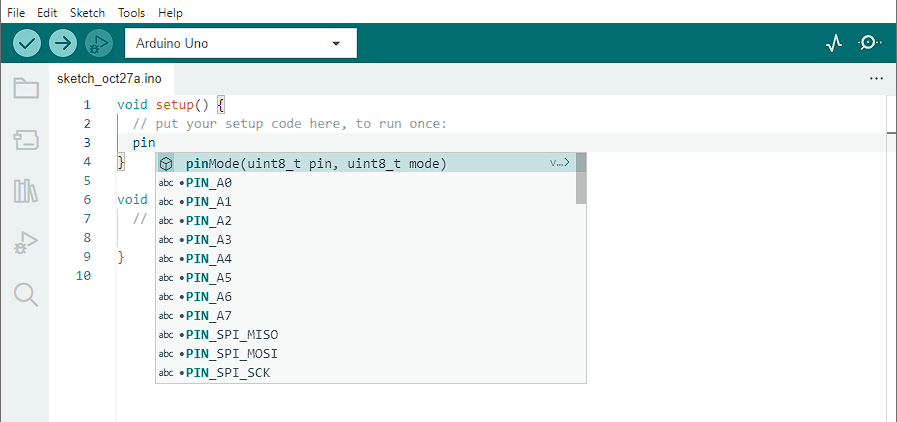Screen dimensions: 897x422
Task: Open the Tools menu
Action: click(132, 12)
